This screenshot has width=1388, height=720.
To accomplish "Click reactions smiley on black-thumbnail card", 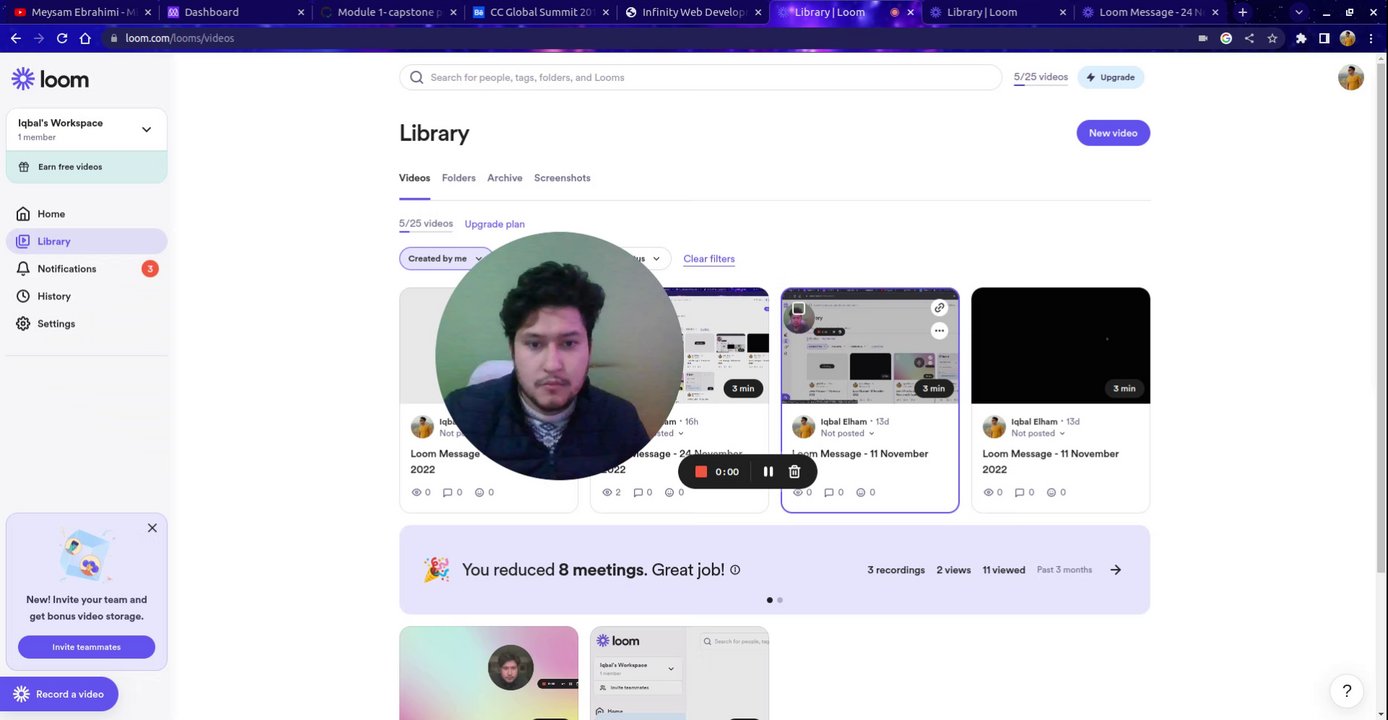I will tap(1051, 492).
